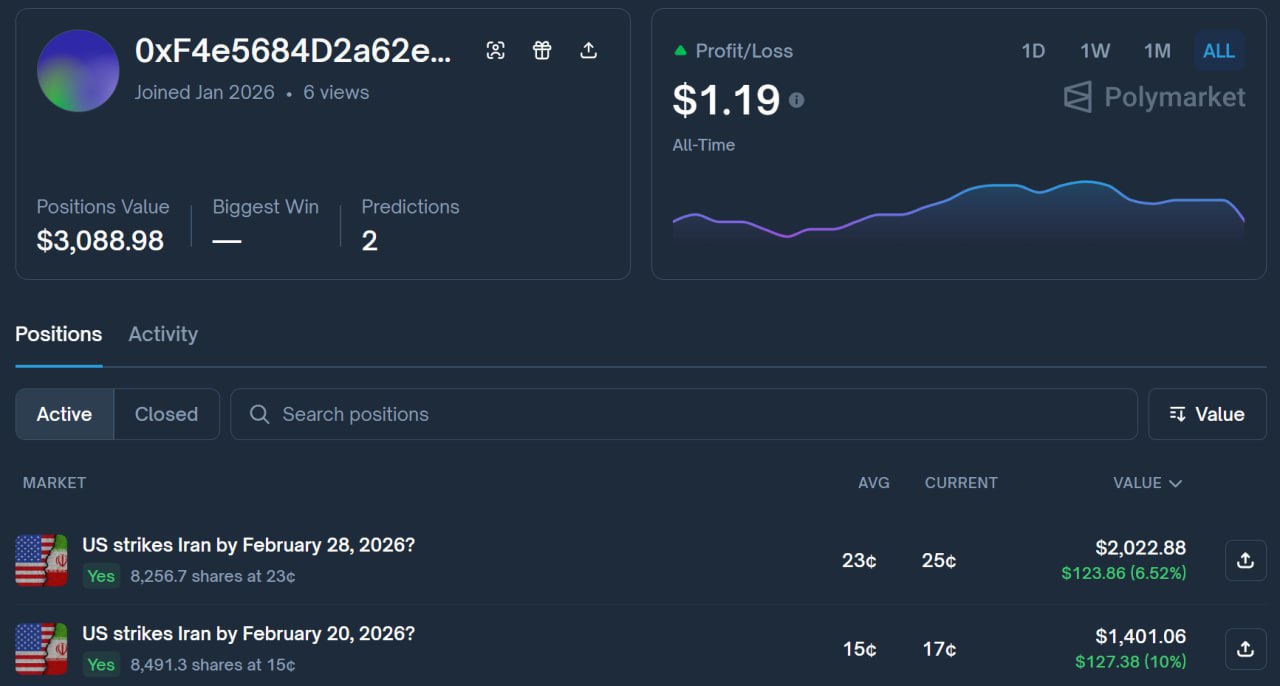Switch to the Positions tab
Screen dimensions: 1280x686
[x=58, y=334]
